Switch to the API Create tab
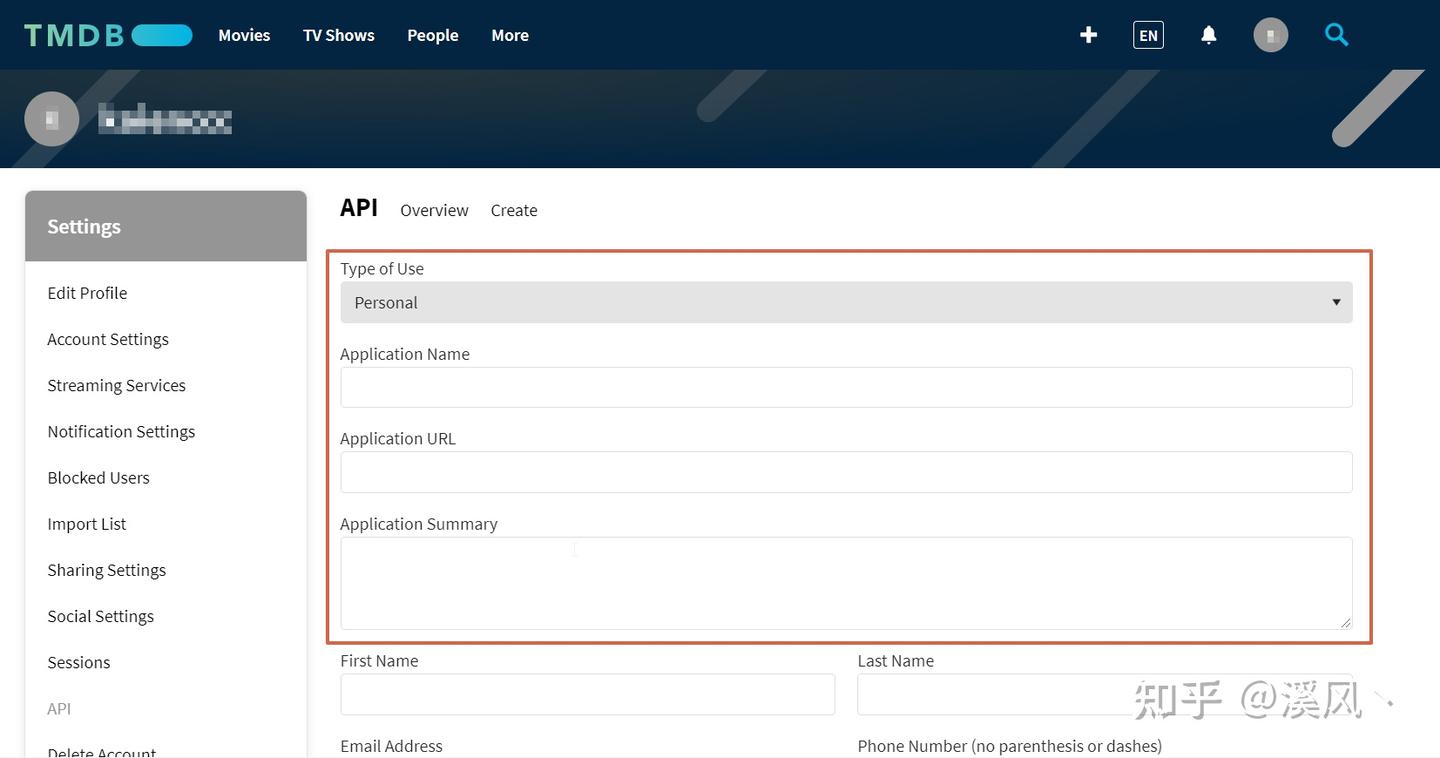 click(514, 210)
